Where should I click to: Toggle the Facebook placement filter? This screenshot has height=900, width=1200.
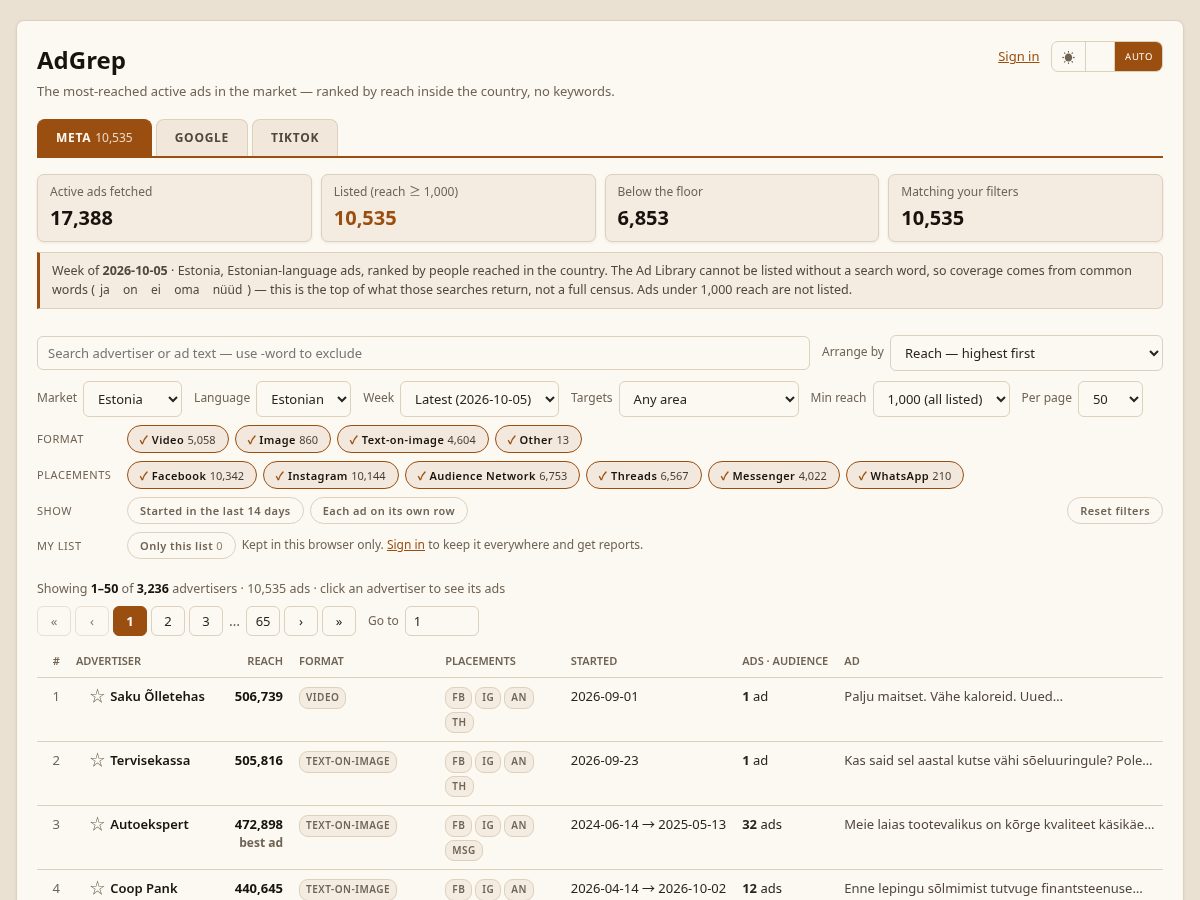coord(192,475)
